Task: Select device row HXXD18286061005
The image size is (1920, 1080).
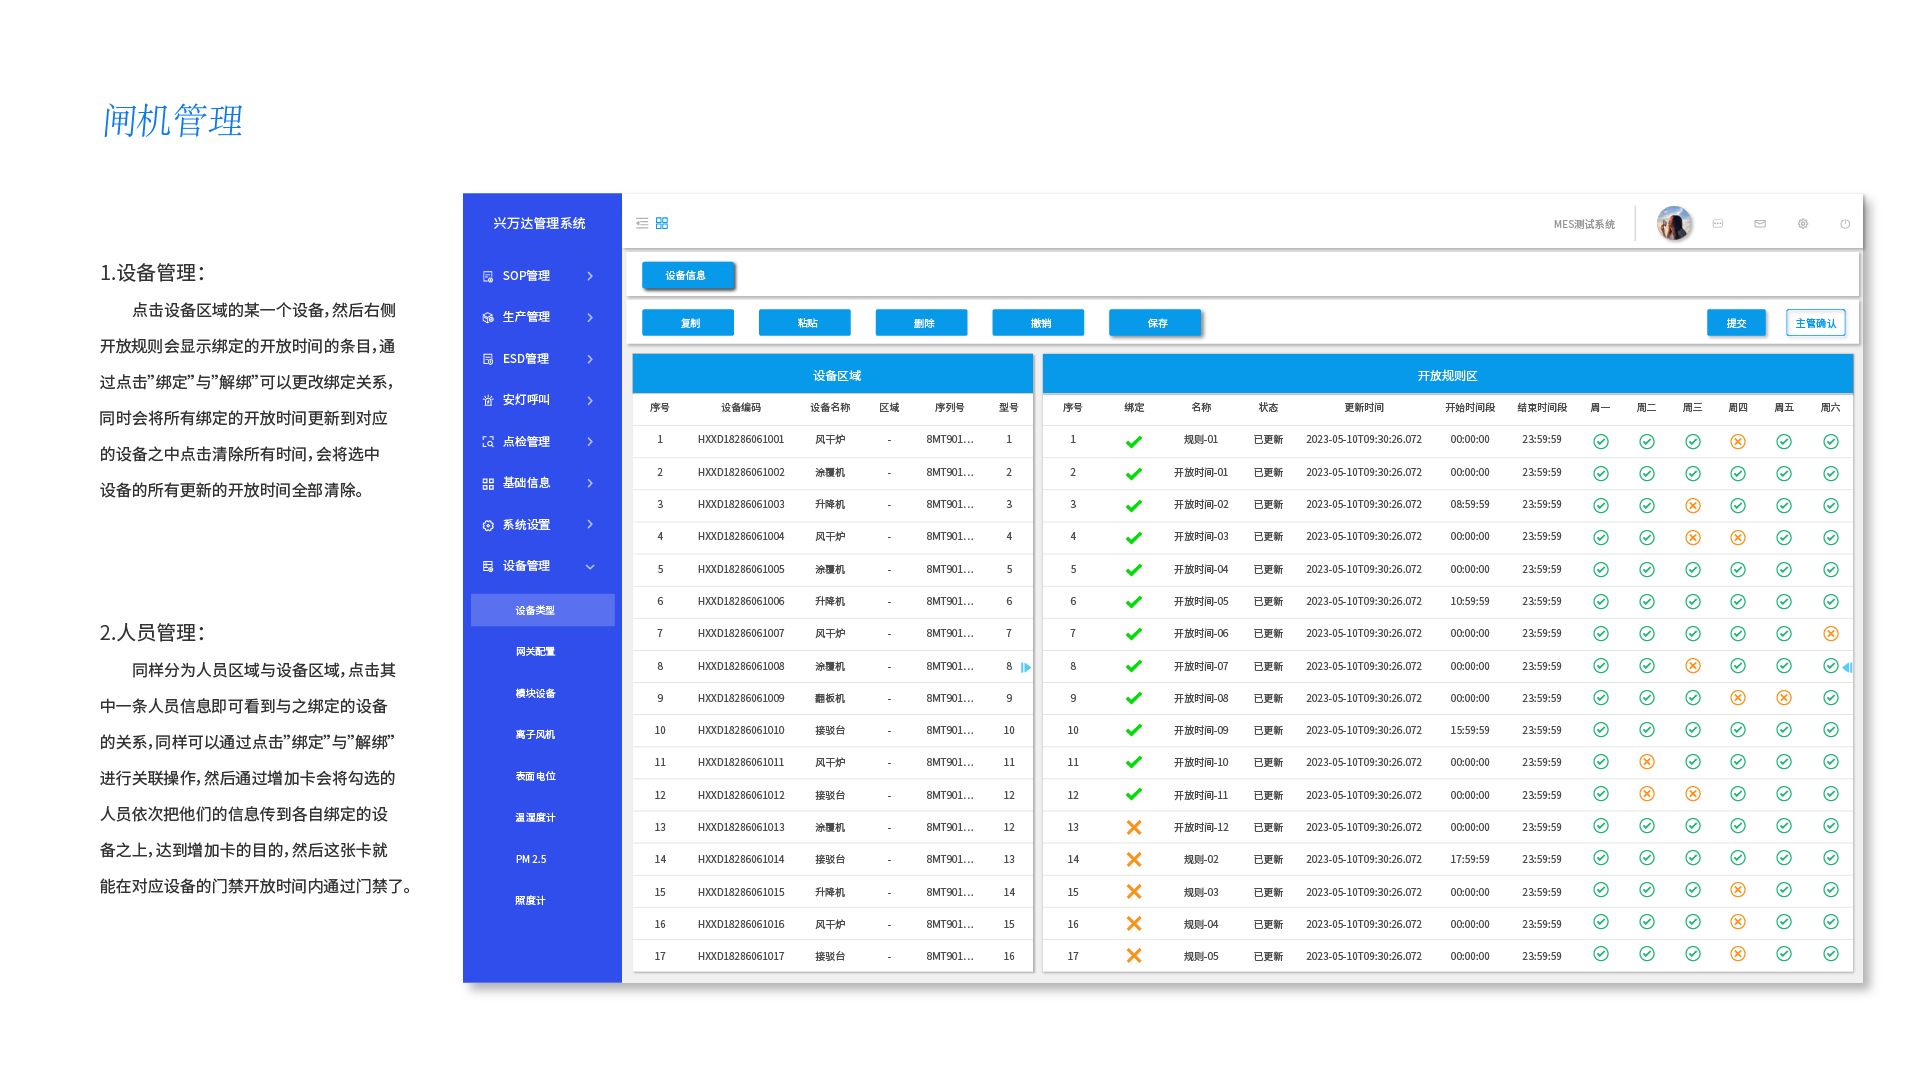Action: 741,569
